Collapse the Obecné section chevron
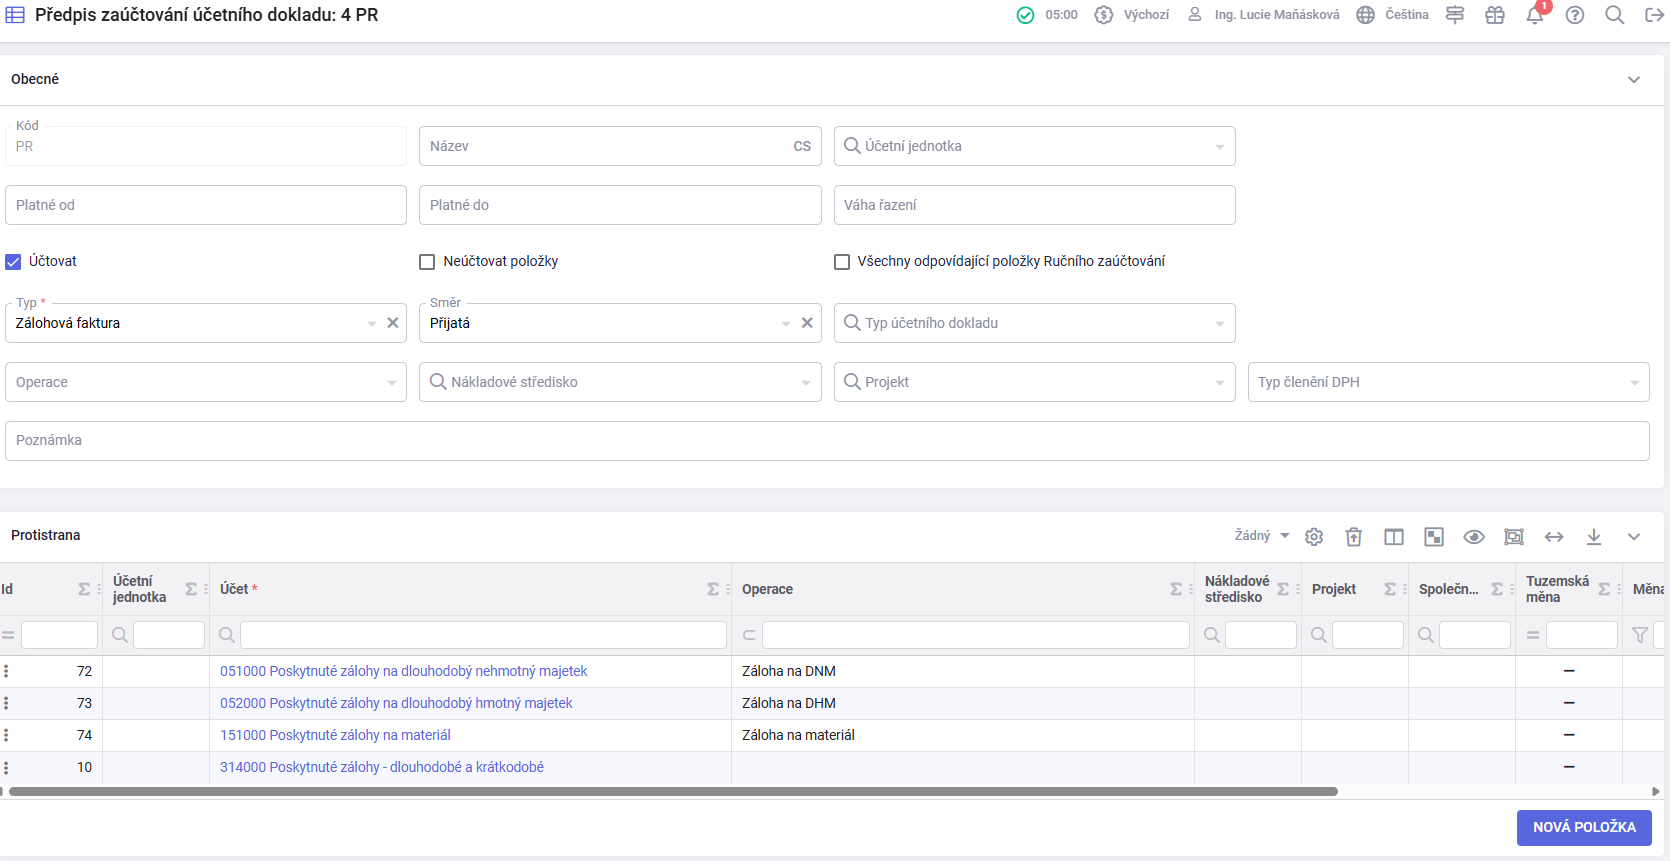The height and width of the screenshot is (861, 1670). click(x=1634, y=80)
